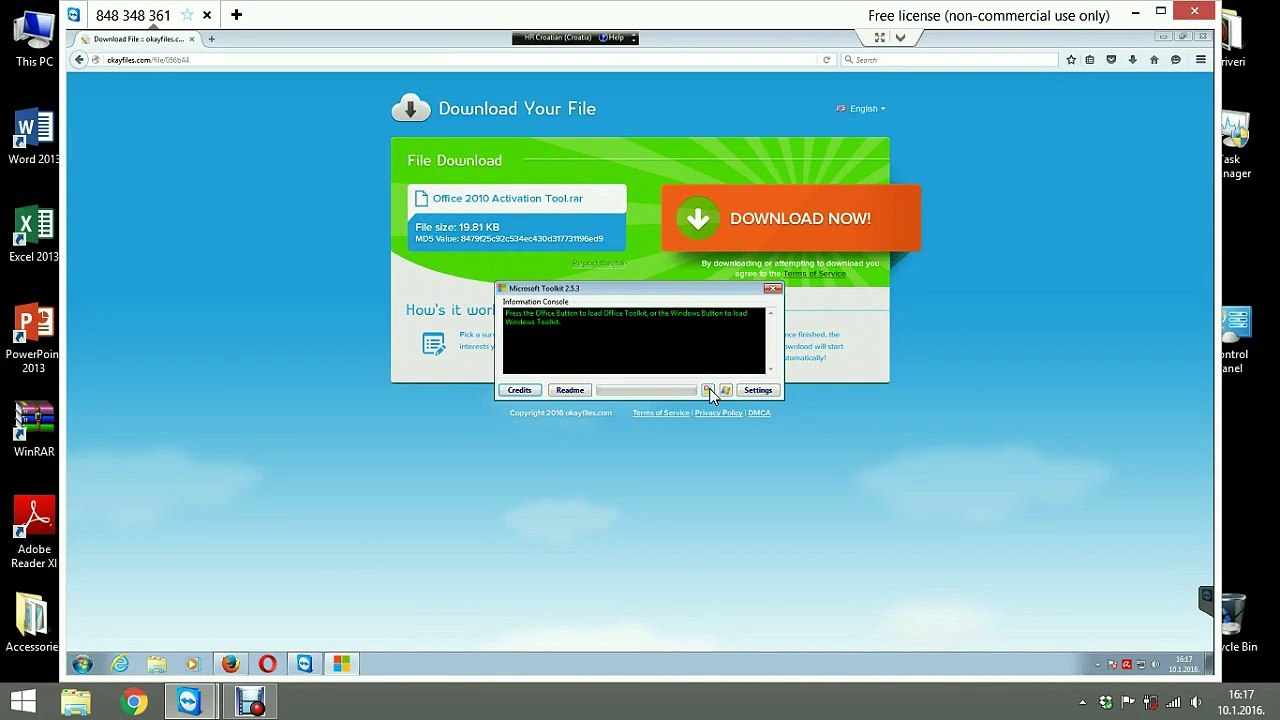Click the orange DOWNLOAD NOW! button
The width and height of the screenshot is (1280, 720).
pyautogui.click(x=791, y=218)
